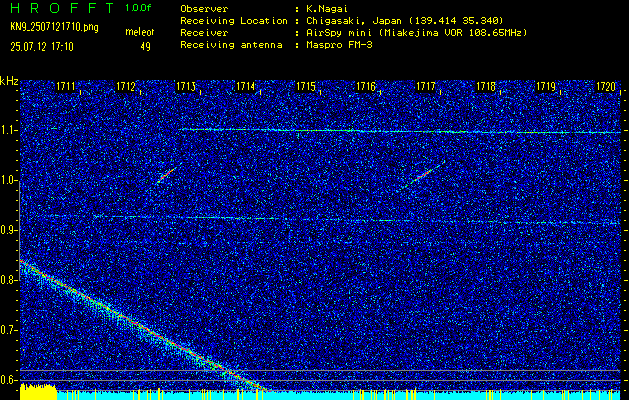Click the 1714 time marker
The image size is (629, 400).
click(246, 86)
